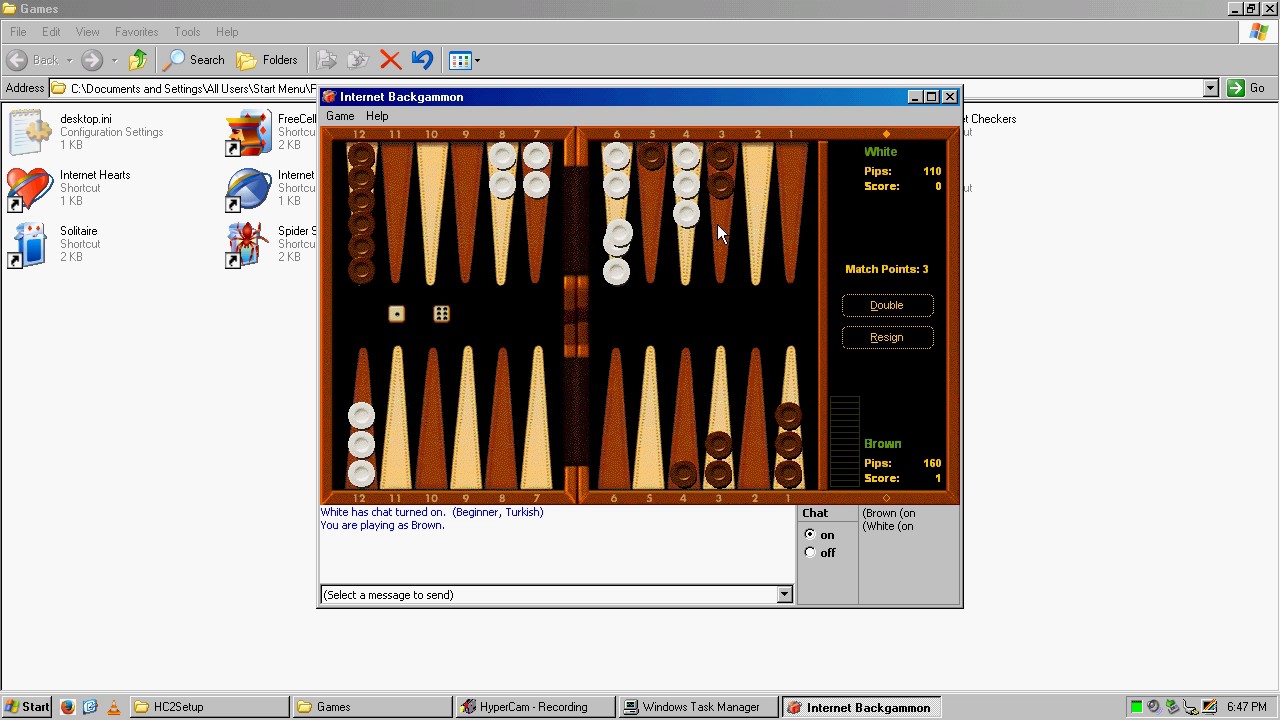
Task: Open the Tools menu in Games window
Action: [x=187, y=32]
